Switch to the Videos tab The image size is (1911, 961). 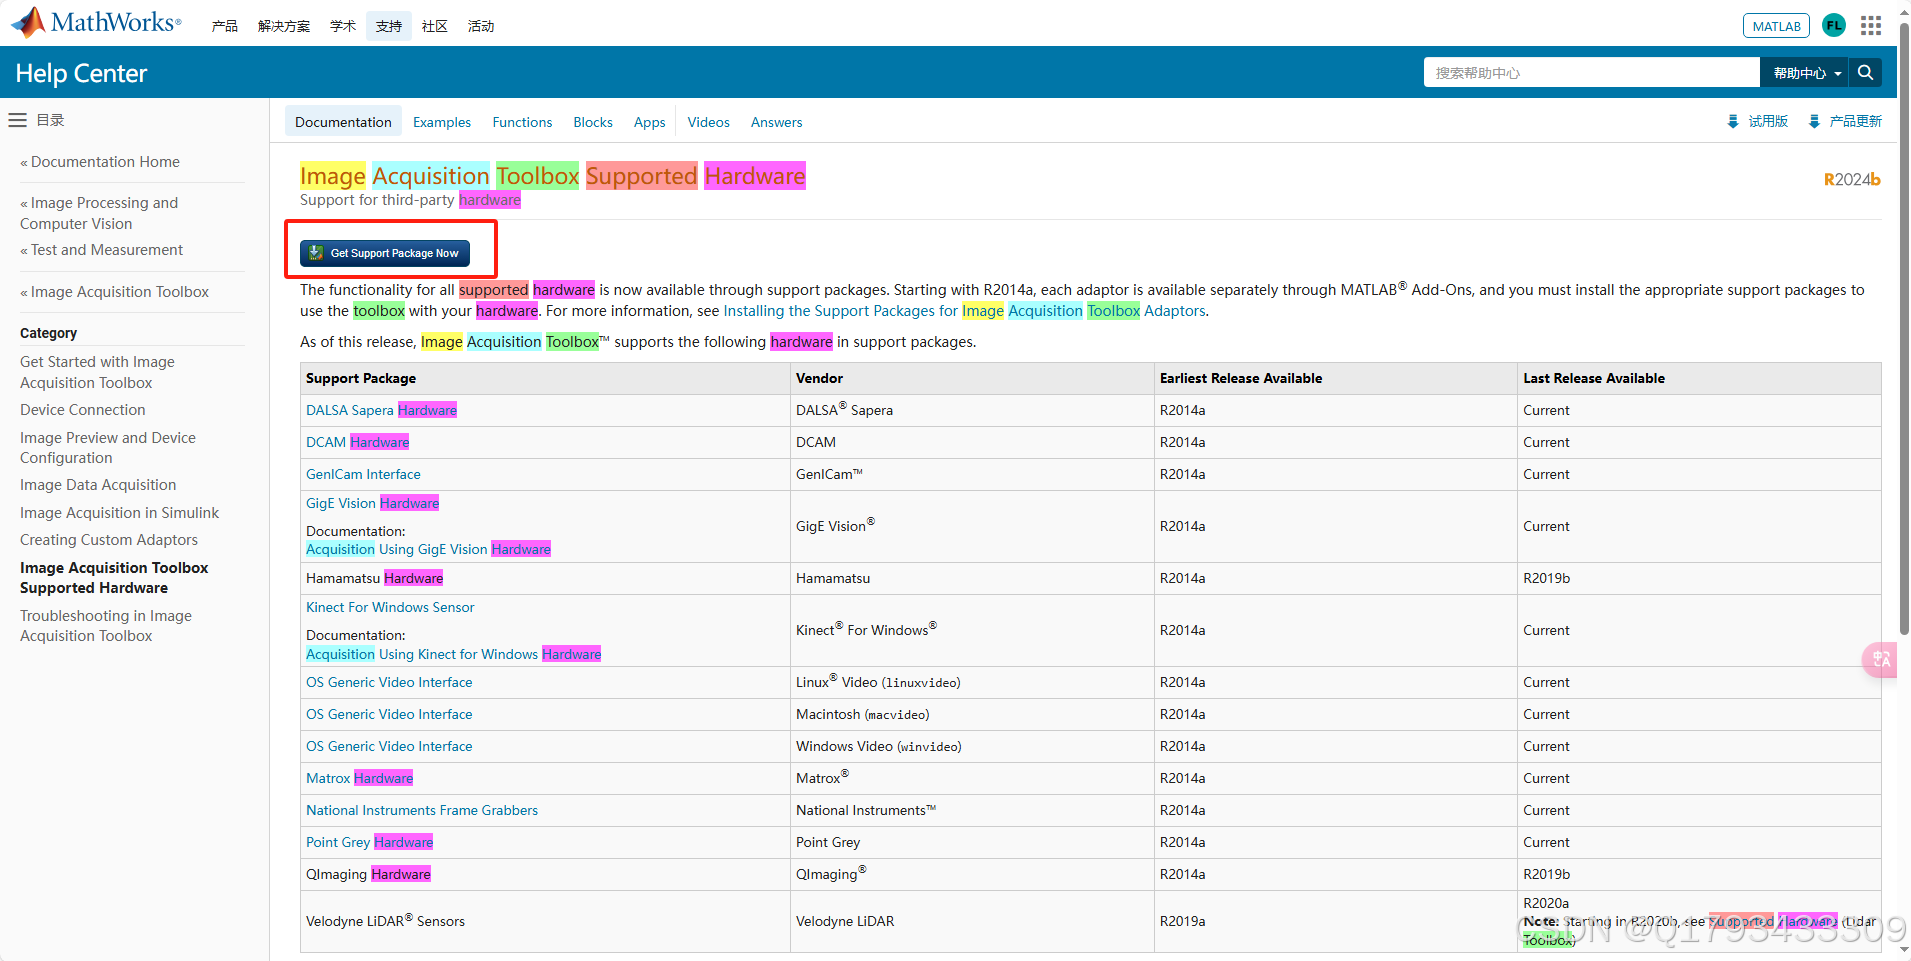click(708, 122)
